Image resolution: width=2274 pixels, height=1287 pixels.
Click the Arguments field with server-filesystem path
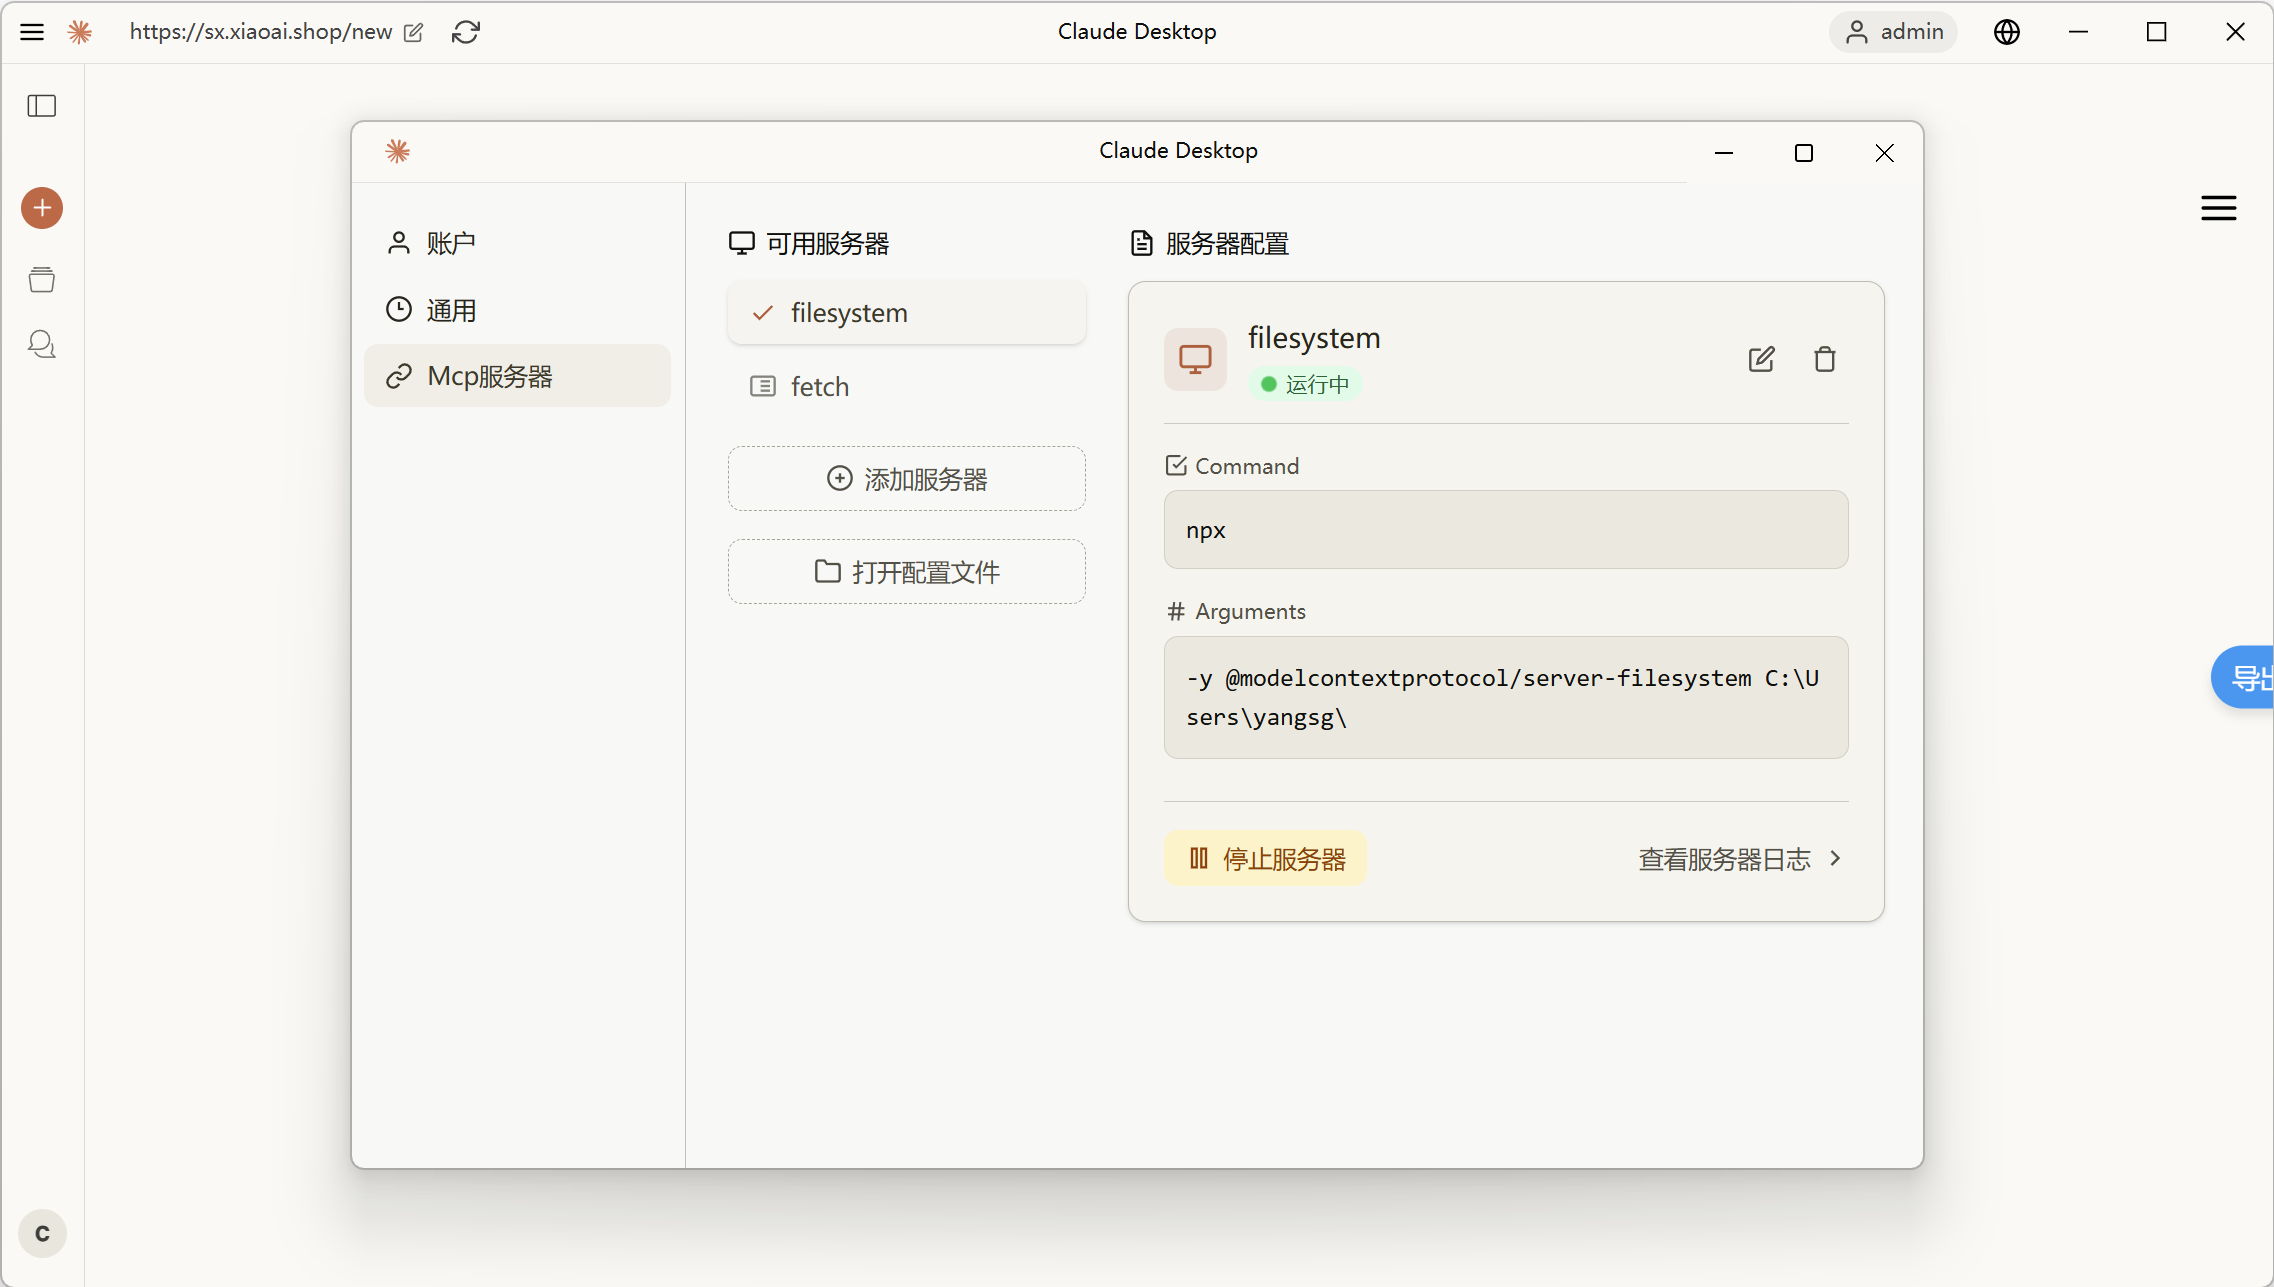click(1506, 698)
